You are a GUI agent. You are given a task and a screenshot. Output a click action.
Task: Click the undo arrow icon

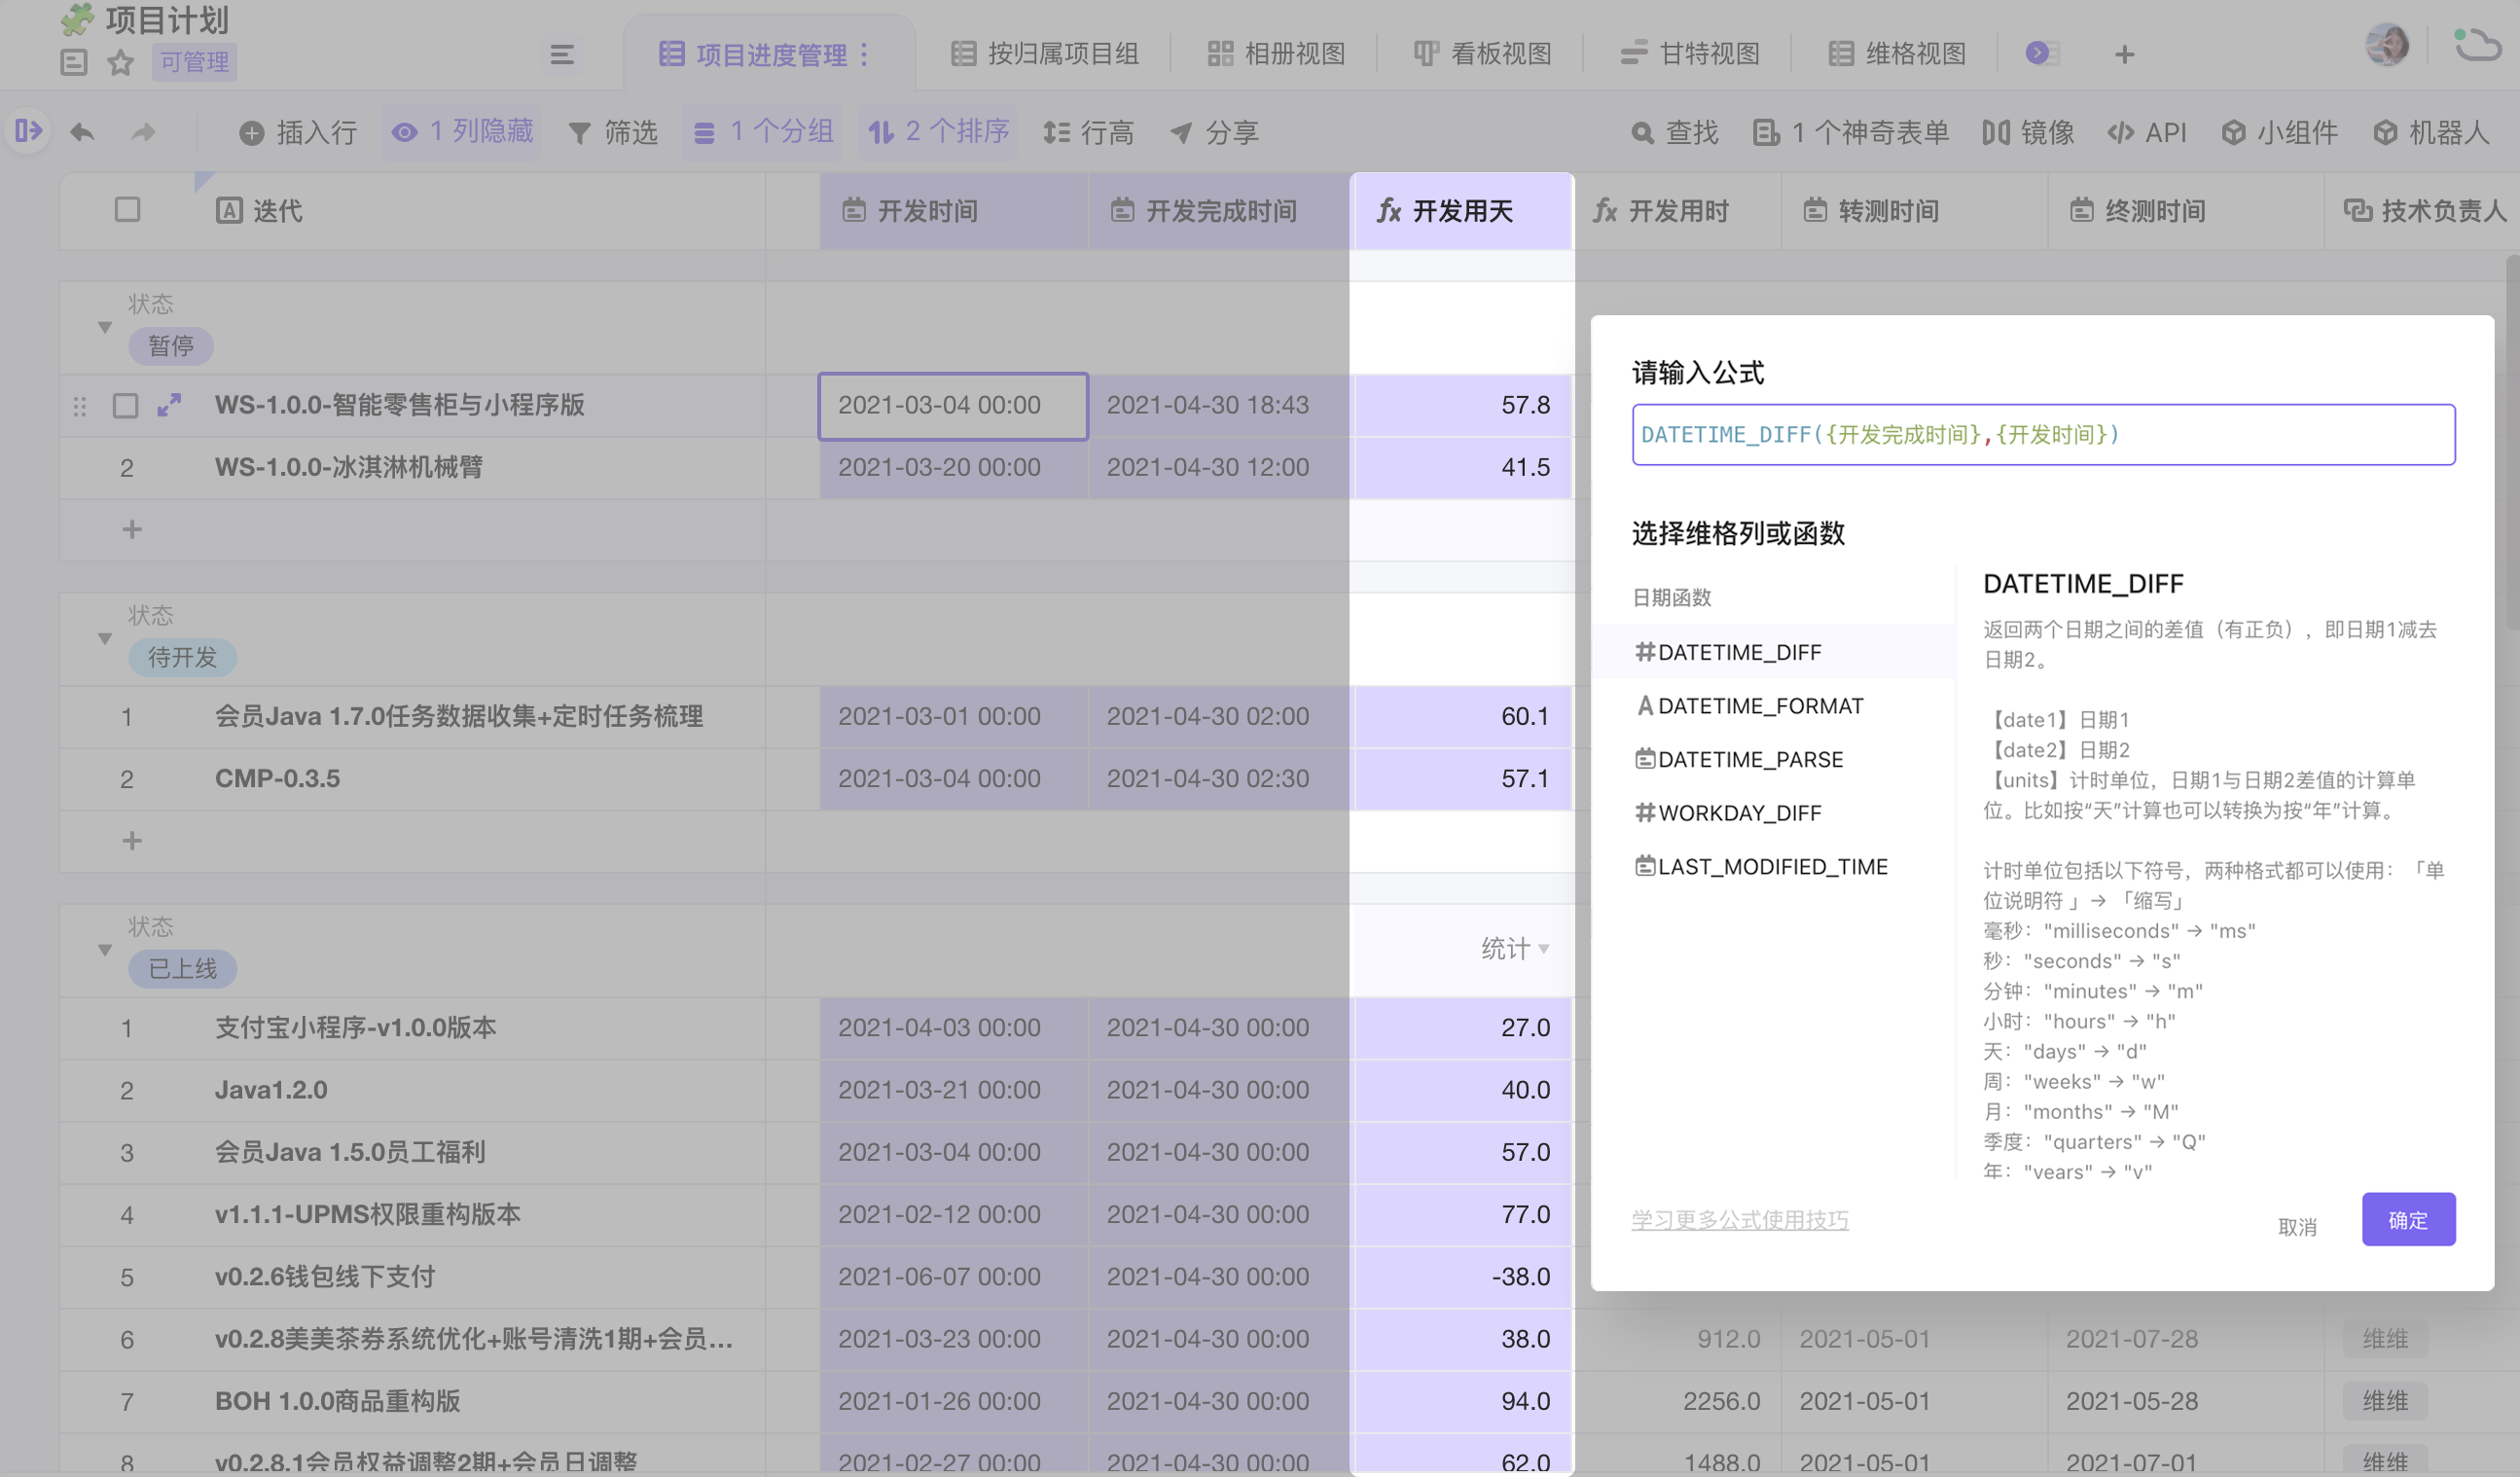(82, 132)
